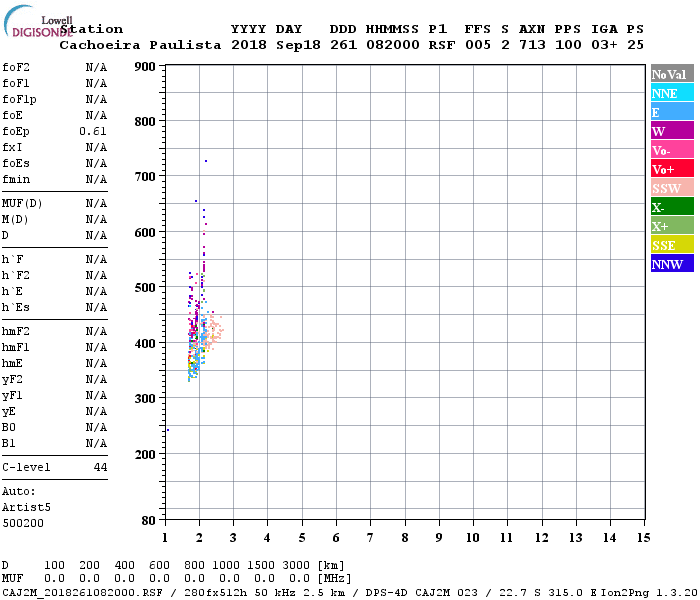Click the MUF(D) parameter label
Screen dimensions: 700x600
(x=22, y=204)
